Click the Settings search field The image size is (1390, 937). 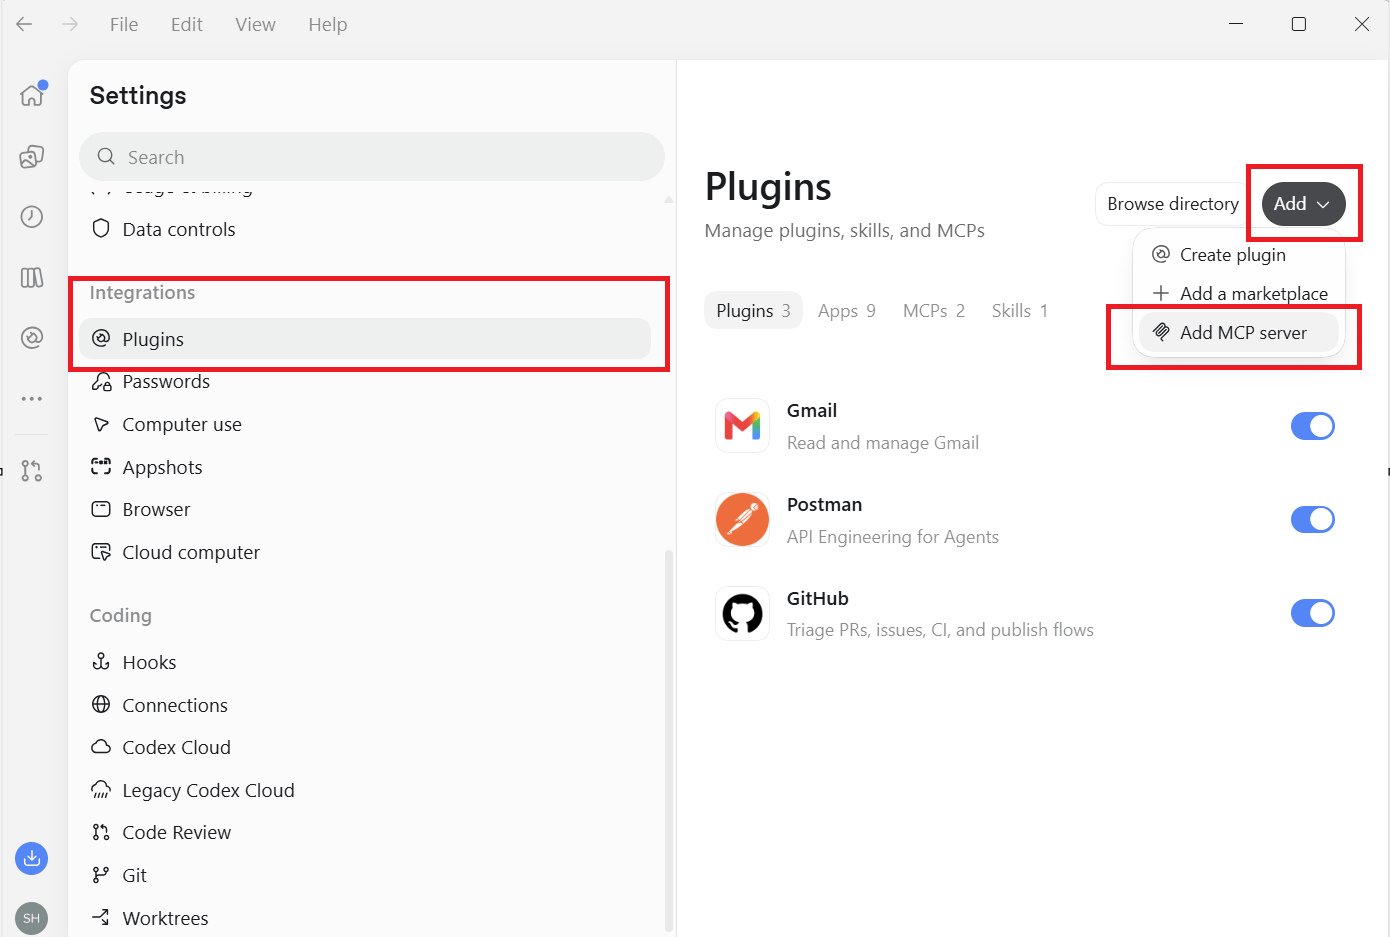coord(372,157)
